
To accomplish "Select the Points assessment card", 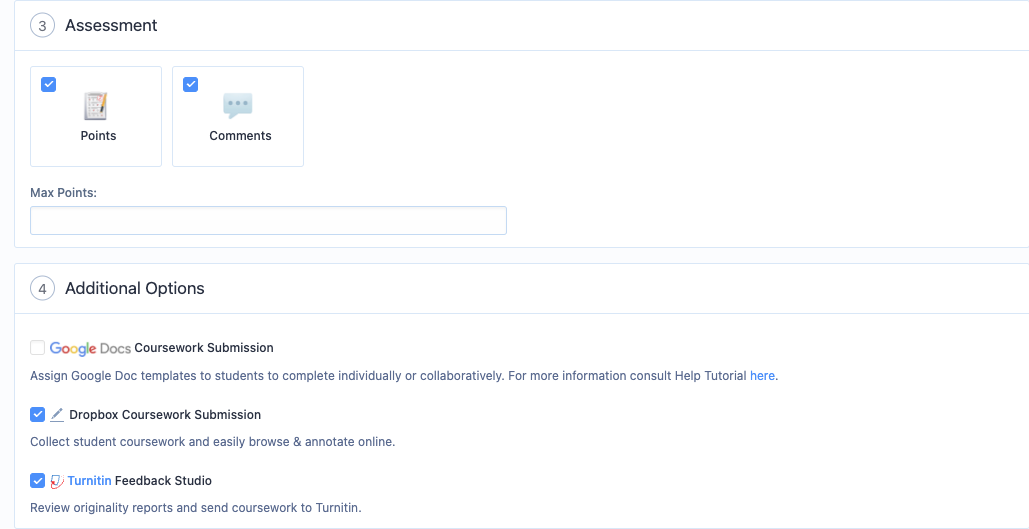I will coord(96,116).
